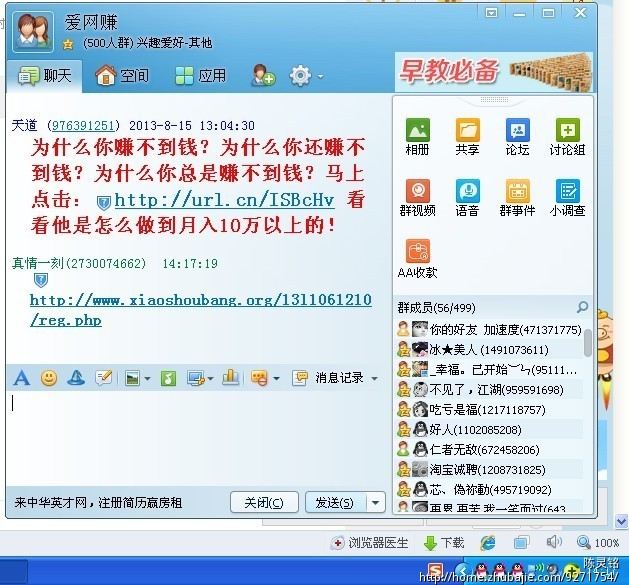629x585 pixels.
Task: Click the 群成员(56/499) header
Action: [x=436, y=308]
